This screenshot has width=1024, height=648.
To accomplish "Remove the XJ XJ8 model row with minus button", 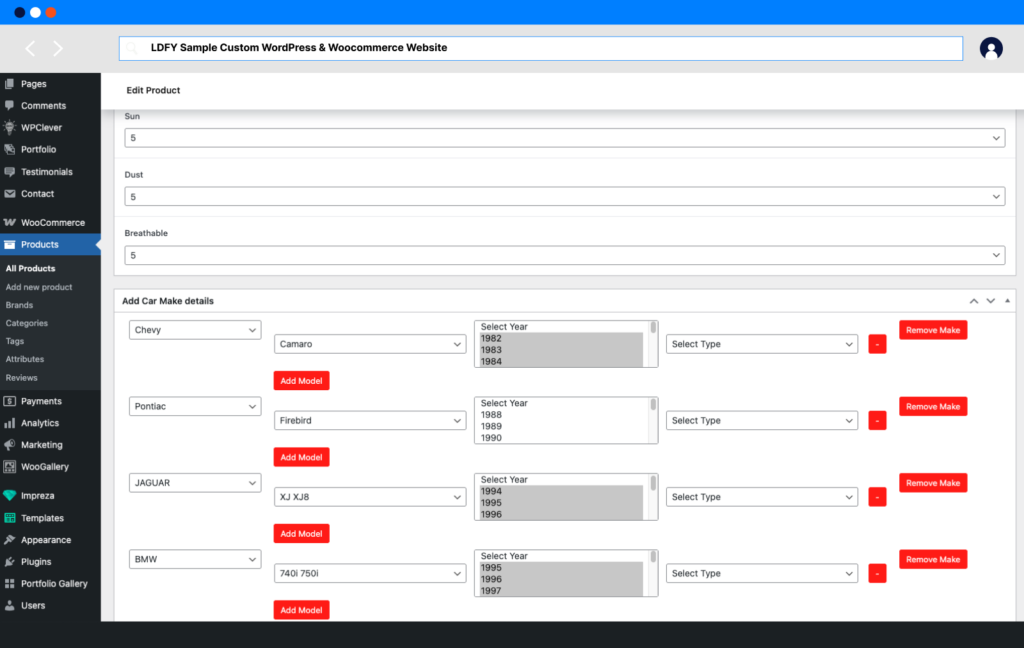I will (877, 497).
